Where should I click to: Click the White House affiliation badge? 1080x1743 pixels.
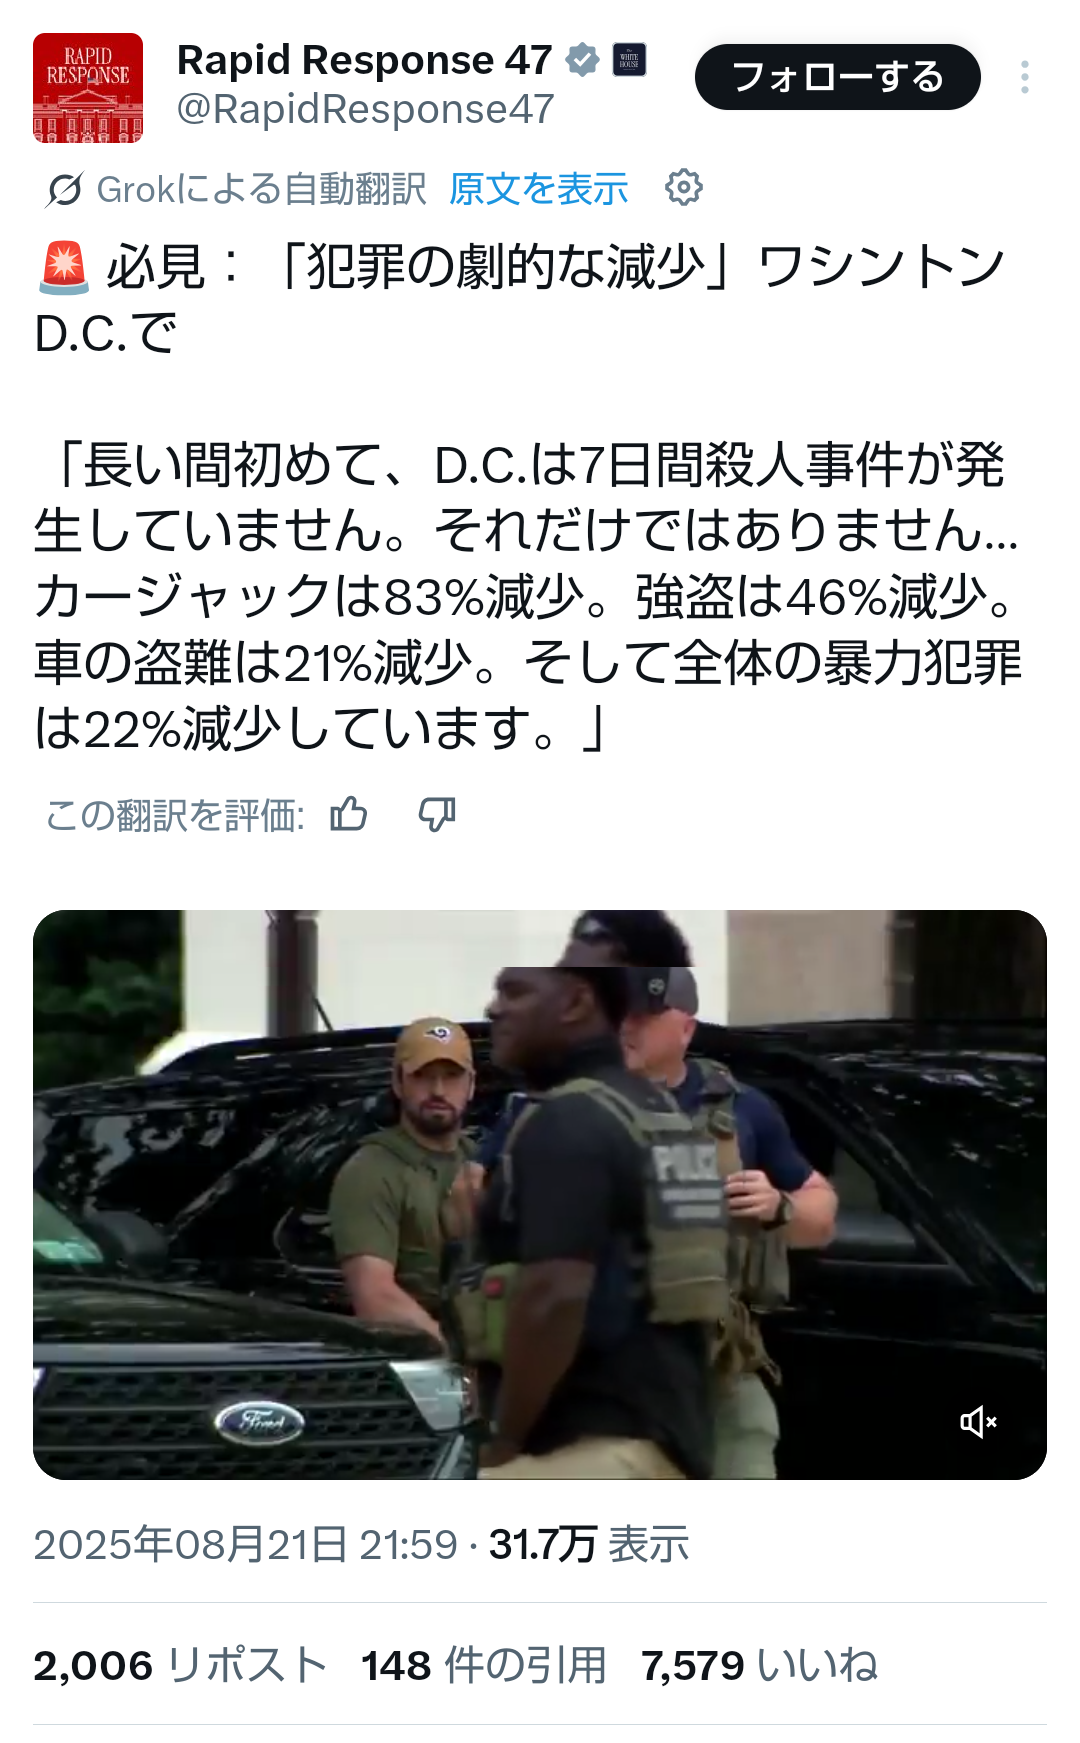(629, 60)
